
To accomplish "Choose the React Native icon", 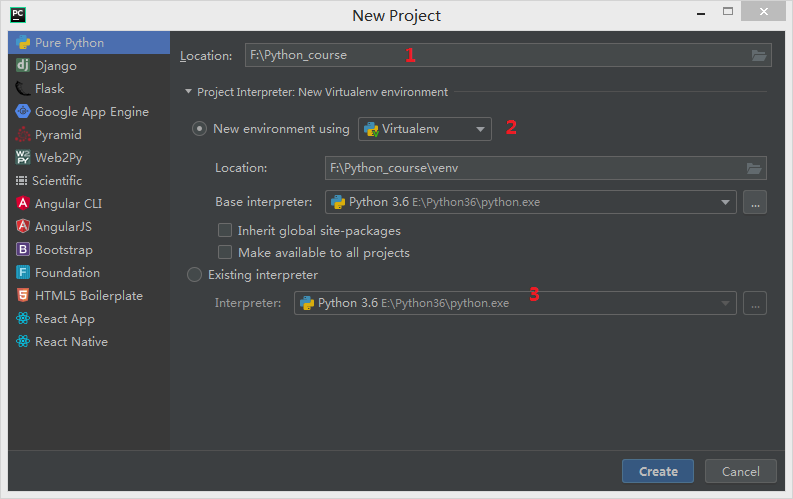I will pos(23,341).
